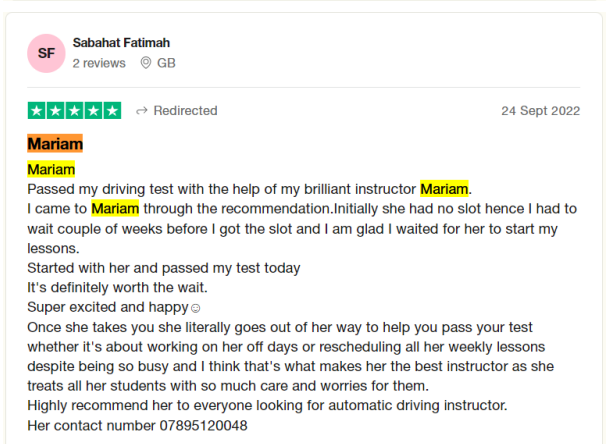Click 'Highly recommend her' sentence text
Viewport: 615px width, 444px height.
pyautogui.click(x=267, y=405)
